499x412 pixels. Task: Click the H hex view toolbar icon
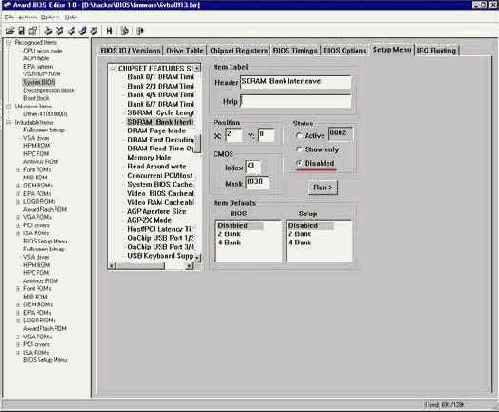109,31
